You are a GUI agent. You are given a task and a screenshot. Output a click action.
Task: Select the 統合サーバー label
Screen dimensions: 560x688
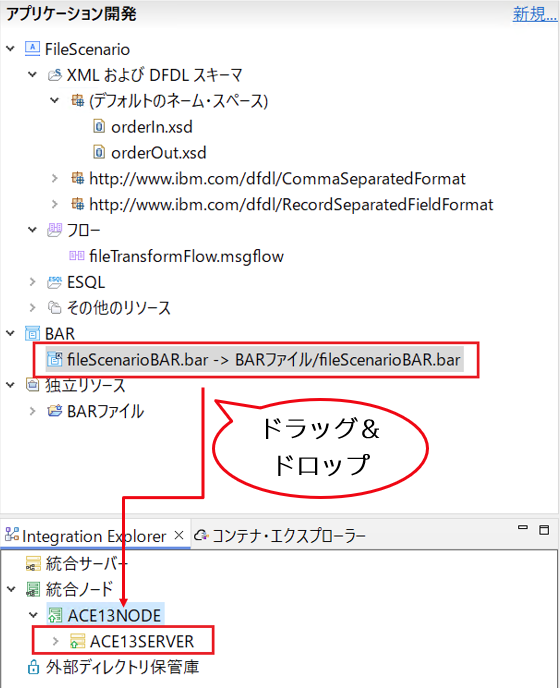pyautogui.click(x=86, y=564)
